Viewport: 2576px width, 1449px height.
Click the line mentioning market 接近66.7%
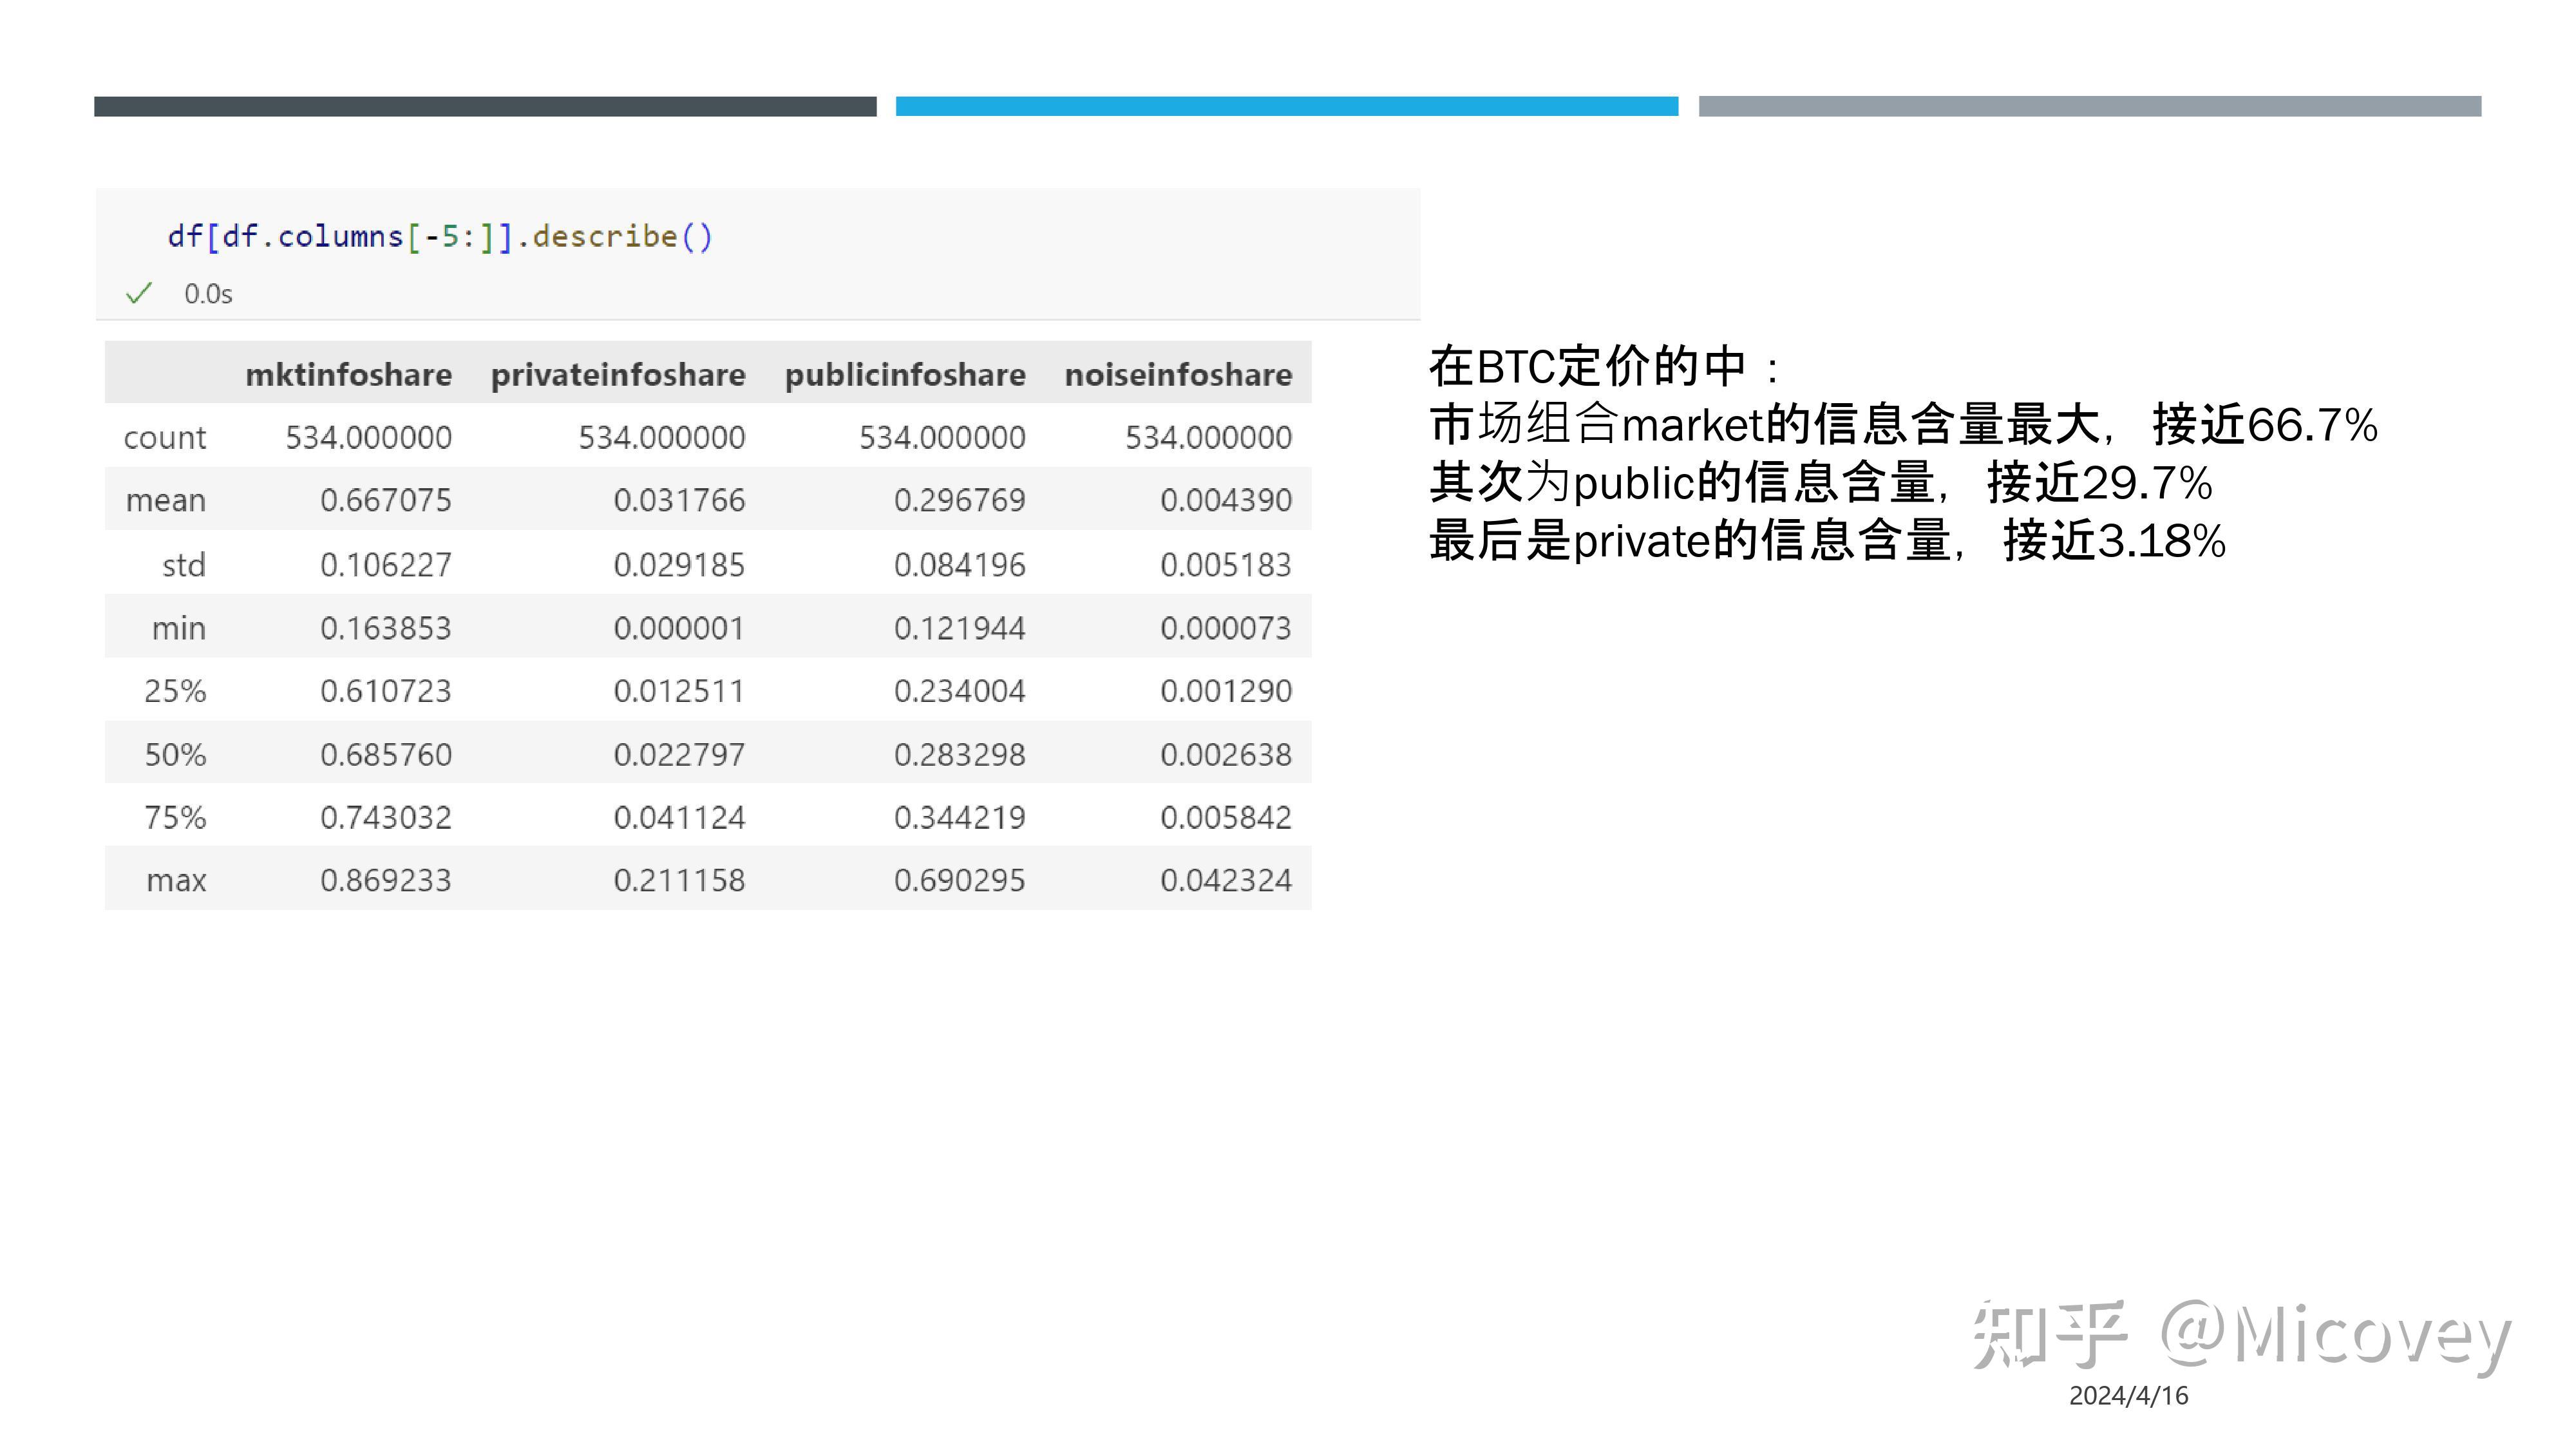coord(1903,424)
